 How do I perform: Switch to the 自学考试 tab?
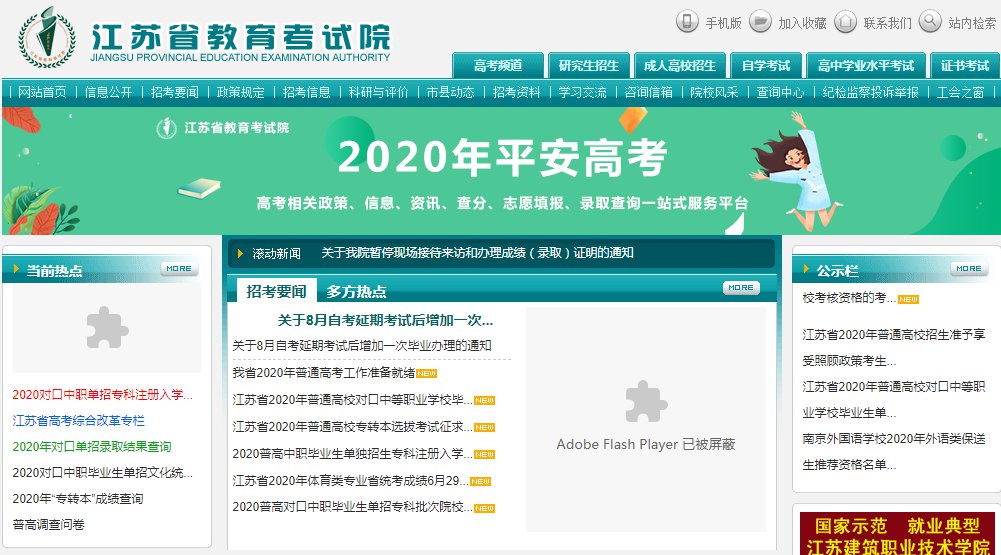(765, 65)
